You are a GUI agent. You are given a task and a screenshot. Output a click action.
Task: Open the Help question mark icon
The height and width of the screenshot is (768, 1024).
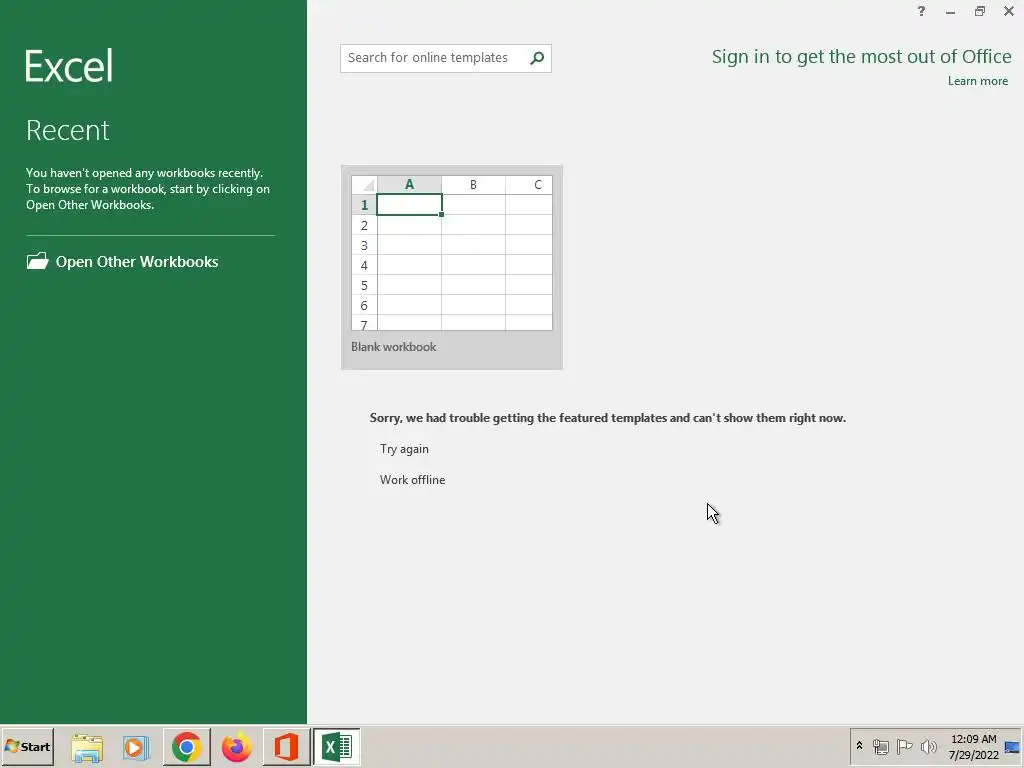(921, 11)
